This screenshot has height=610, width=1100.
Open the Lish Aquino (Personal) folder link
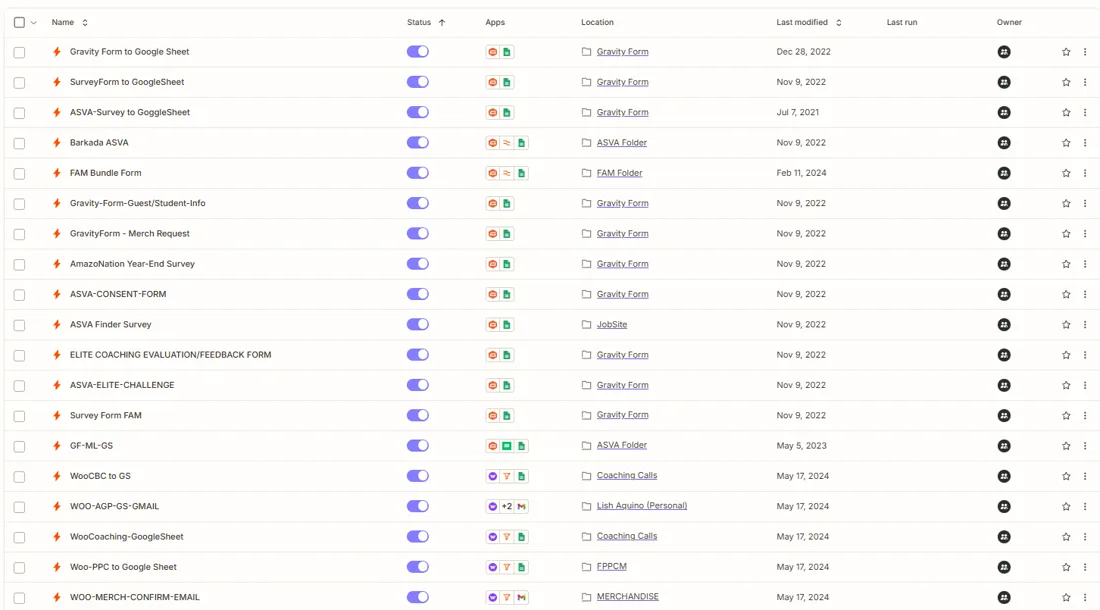[642, 506]
